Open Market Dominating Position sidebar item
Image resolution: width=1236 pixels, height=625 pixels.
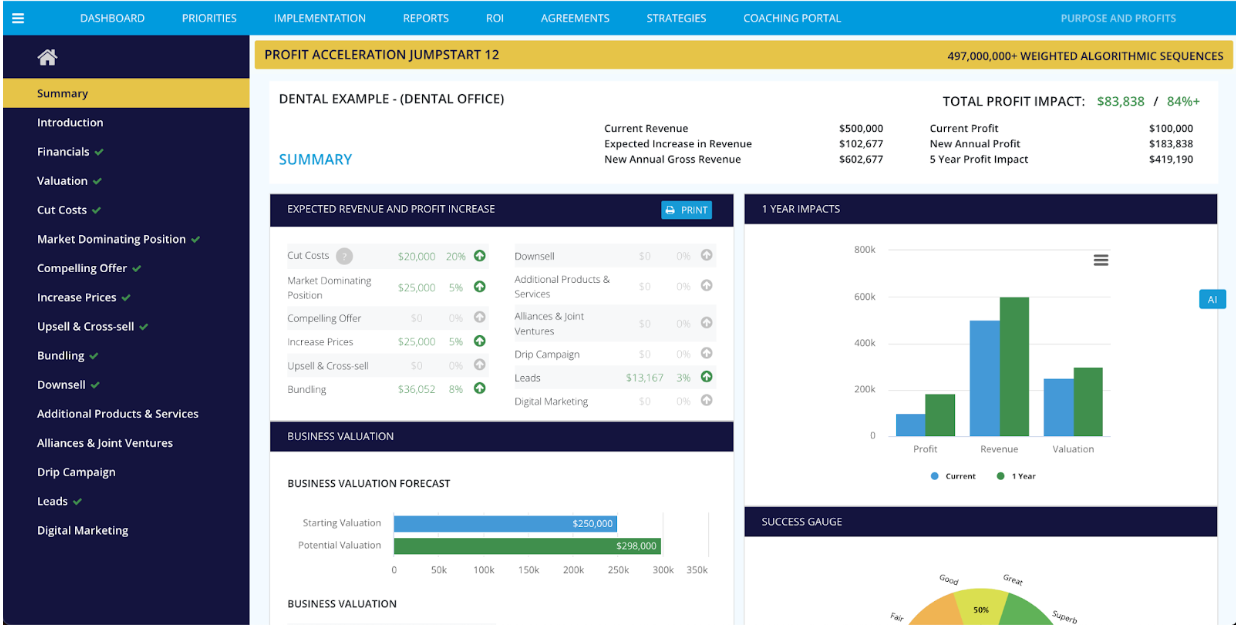pos(111,240)
